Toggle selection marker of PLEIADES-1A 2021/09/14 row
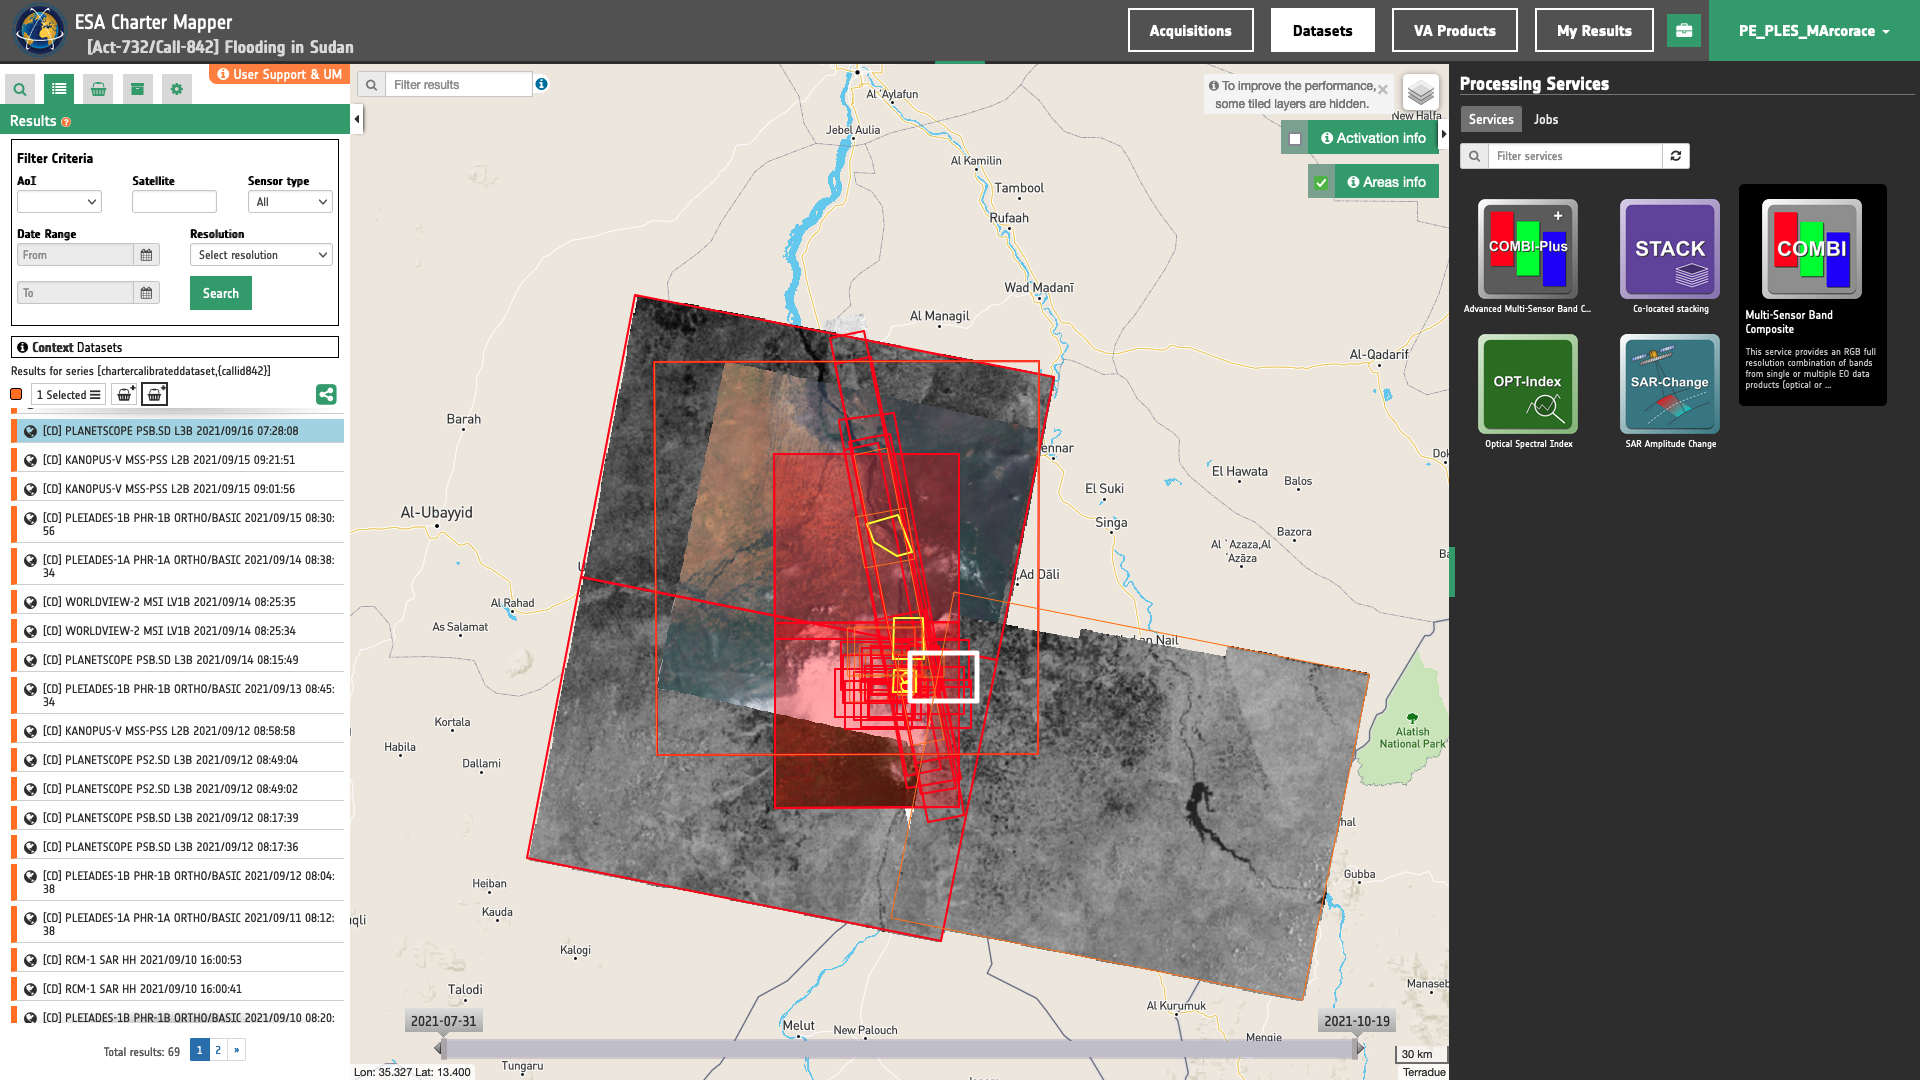Screen dimensions: 1920x1080 point(14,566)
